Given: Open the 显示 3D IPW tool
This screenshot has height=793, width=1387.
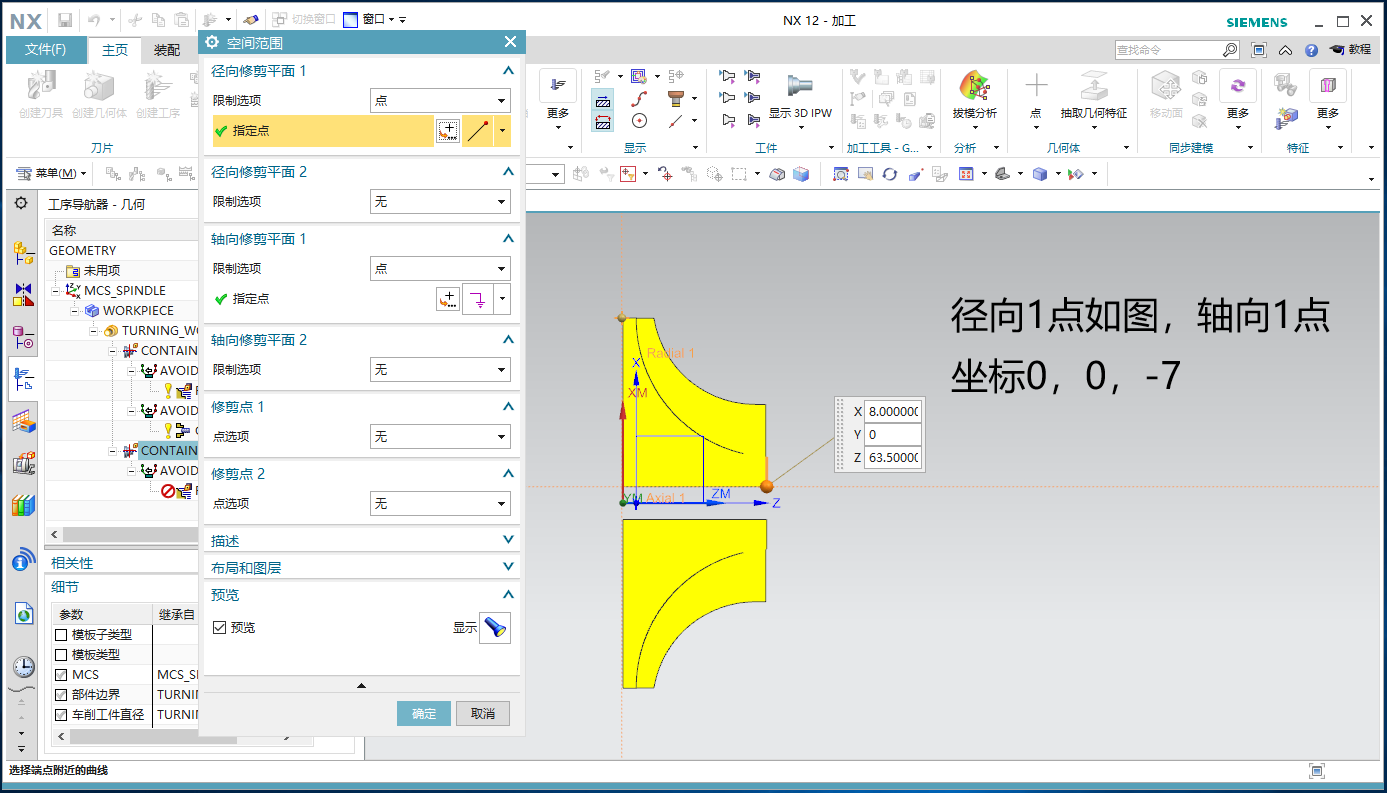Looking at the screenshot, I should coord(800,98).
